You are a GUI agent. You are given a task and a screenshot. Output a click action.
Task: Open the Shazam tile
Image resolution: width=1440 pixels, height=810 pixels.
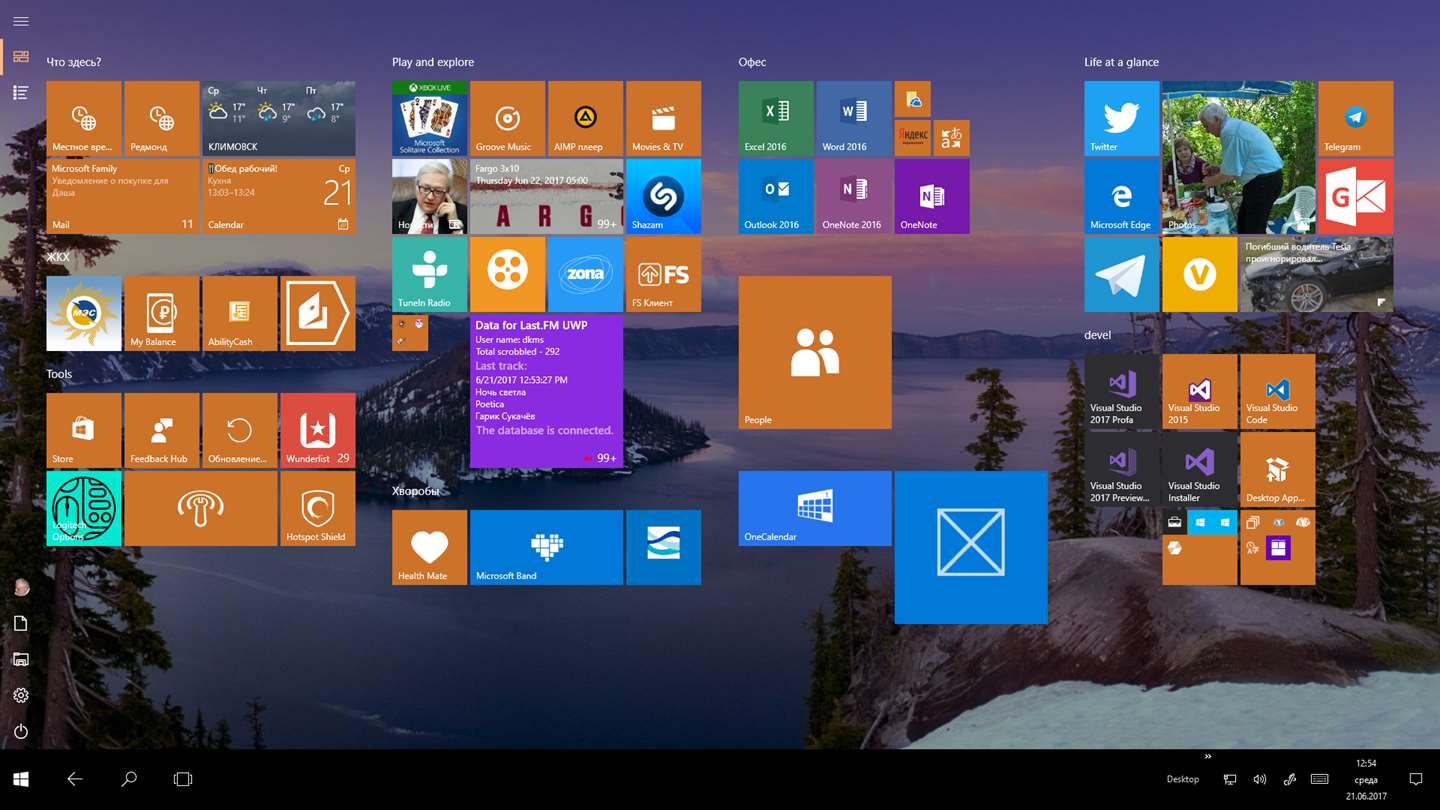pyautogui.click(x=663, y=196)
